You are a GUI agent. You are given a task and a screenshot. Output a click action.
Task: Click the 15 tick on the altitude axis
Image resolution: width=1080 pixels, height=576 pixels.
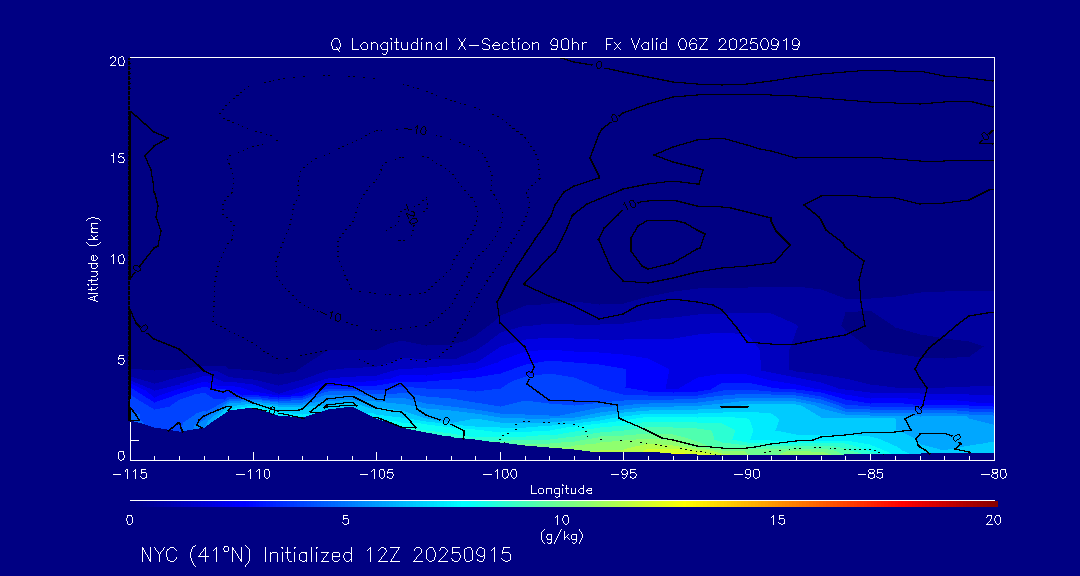click(x=116, y=158)
